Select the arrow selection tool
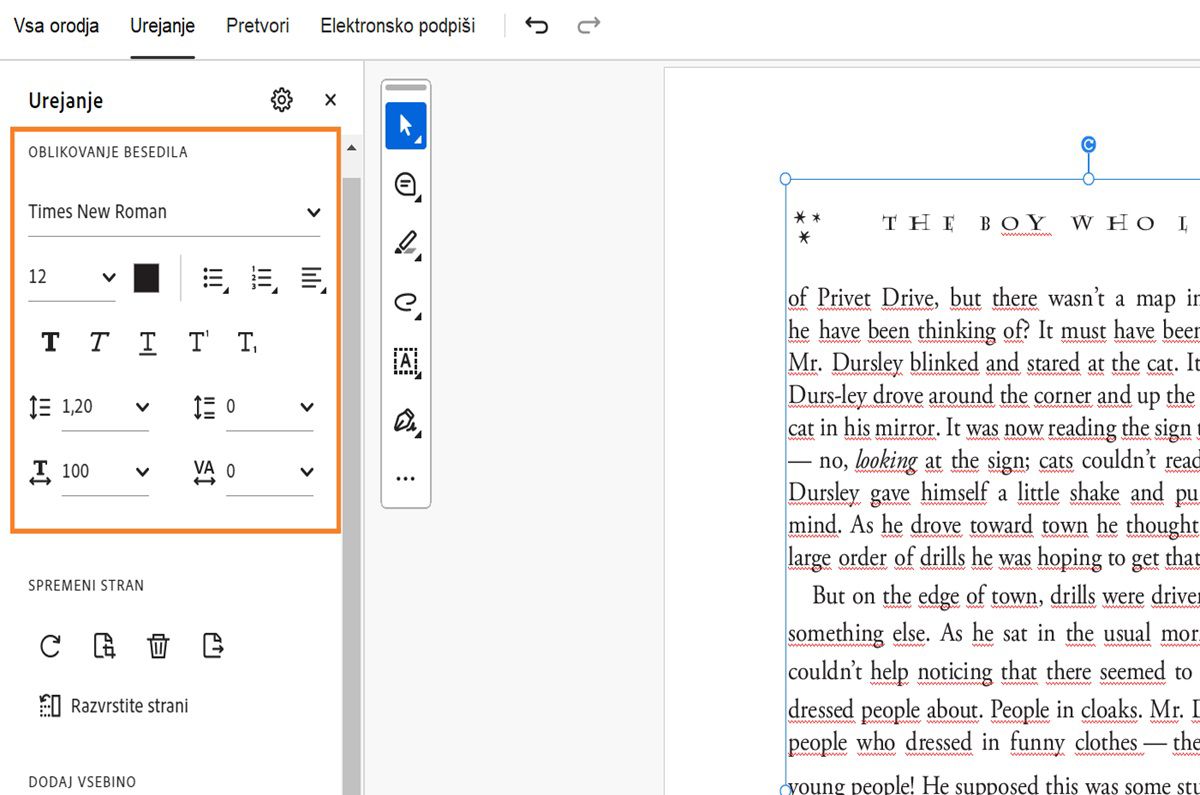The image size is (1200, 795). (405, 126)
